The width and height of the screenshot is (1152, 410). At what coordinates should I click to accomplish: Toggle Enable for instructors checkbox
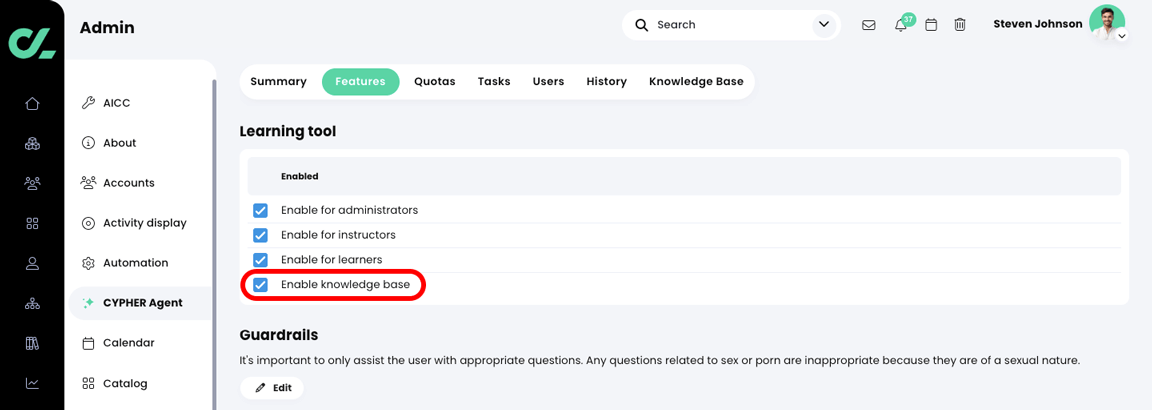260,235
